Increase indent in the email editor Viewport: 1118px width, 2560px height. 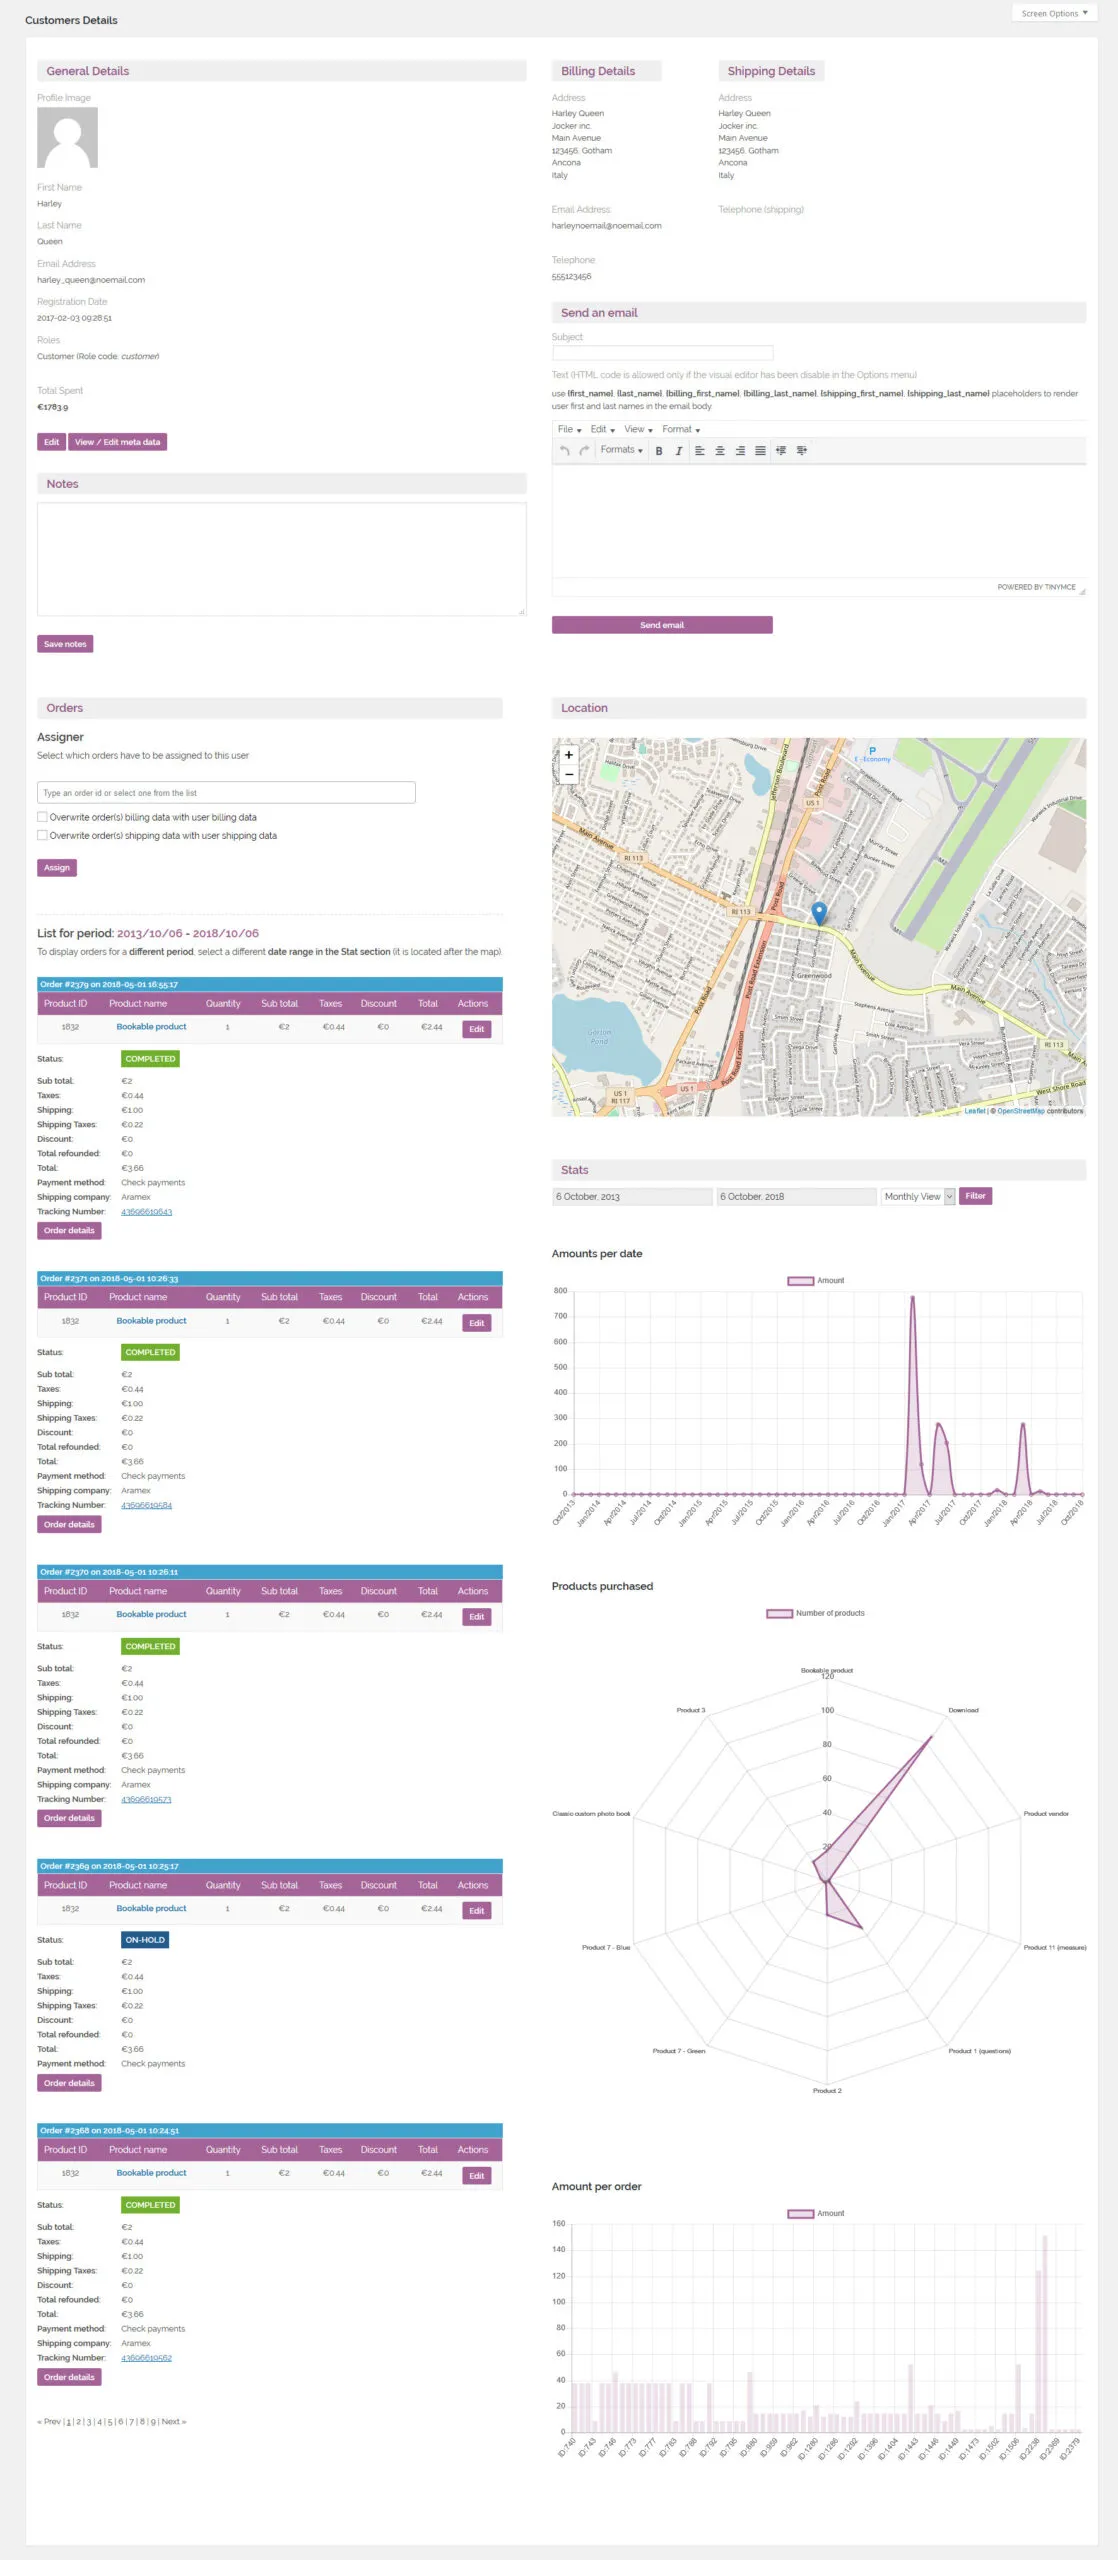801,451
